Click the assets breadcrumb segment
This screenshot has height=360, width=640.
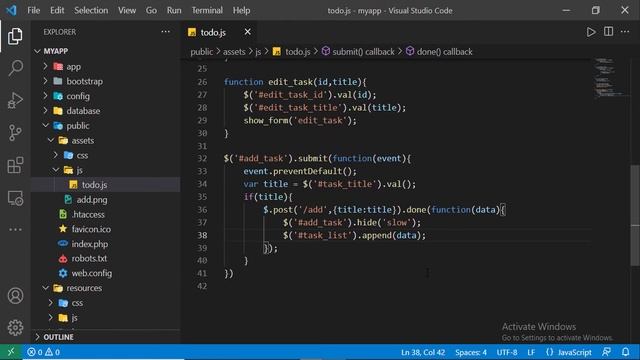coord(234,51)
